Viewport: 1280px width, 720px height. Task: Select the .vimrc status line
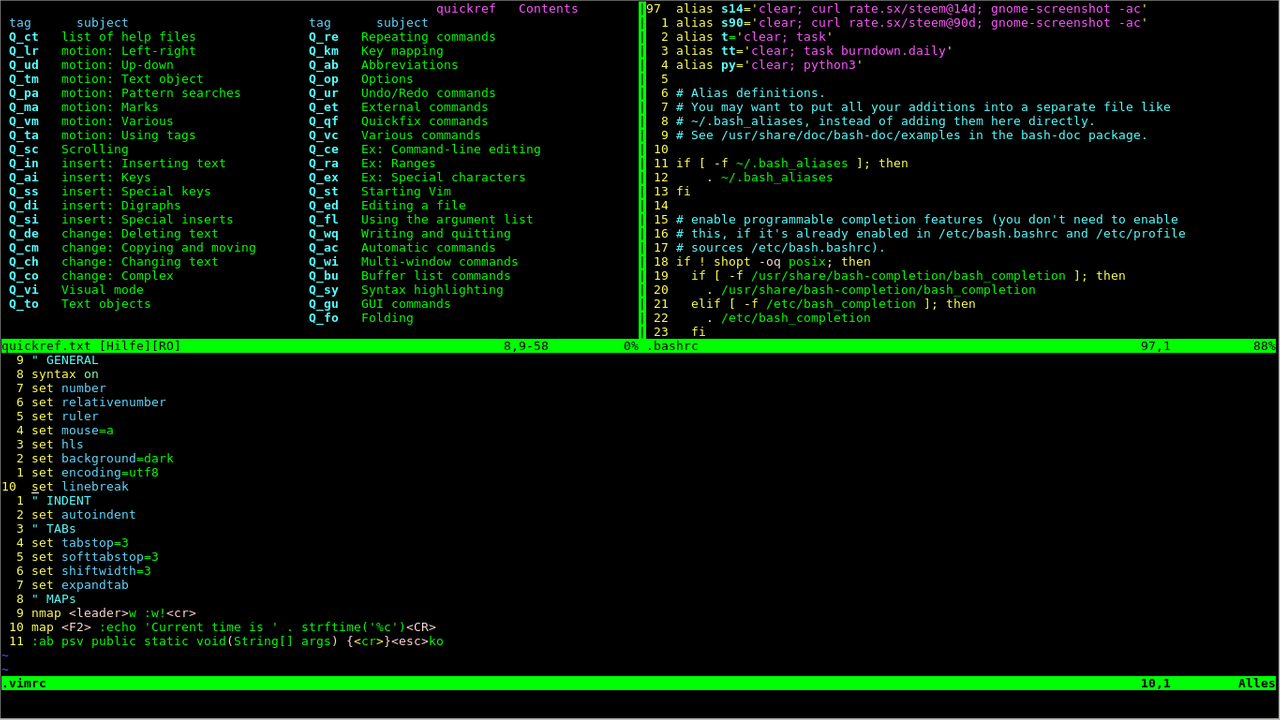[x=640, y=683]
